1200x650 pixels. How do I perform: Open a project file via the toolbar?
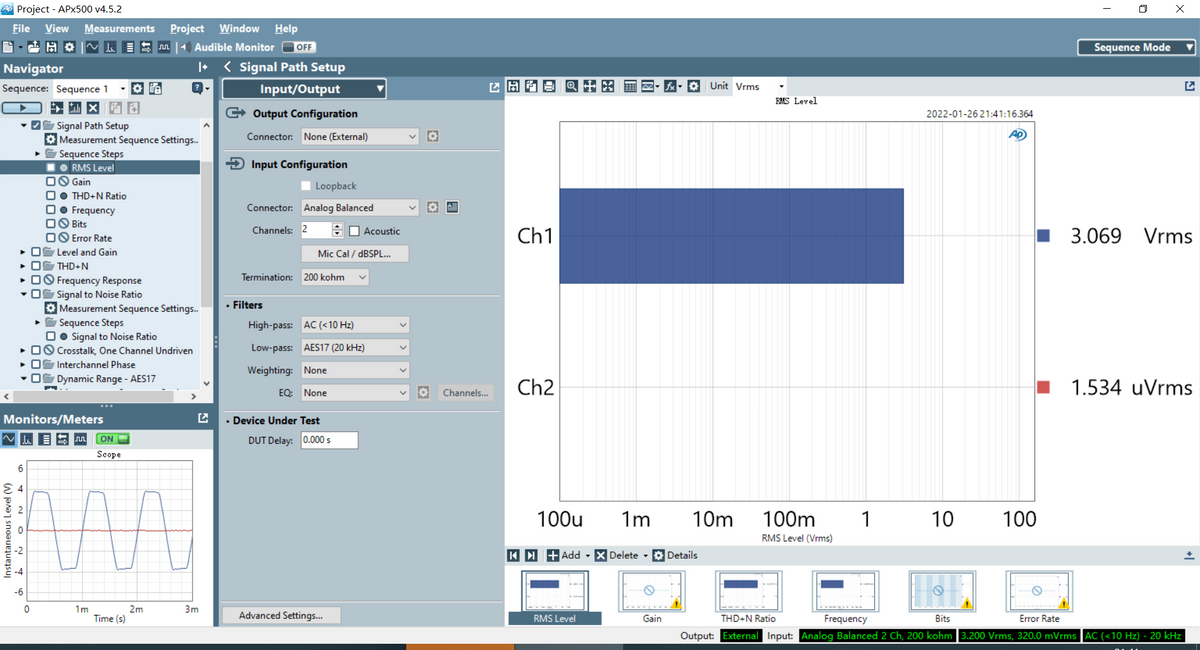tap(34, 47)
